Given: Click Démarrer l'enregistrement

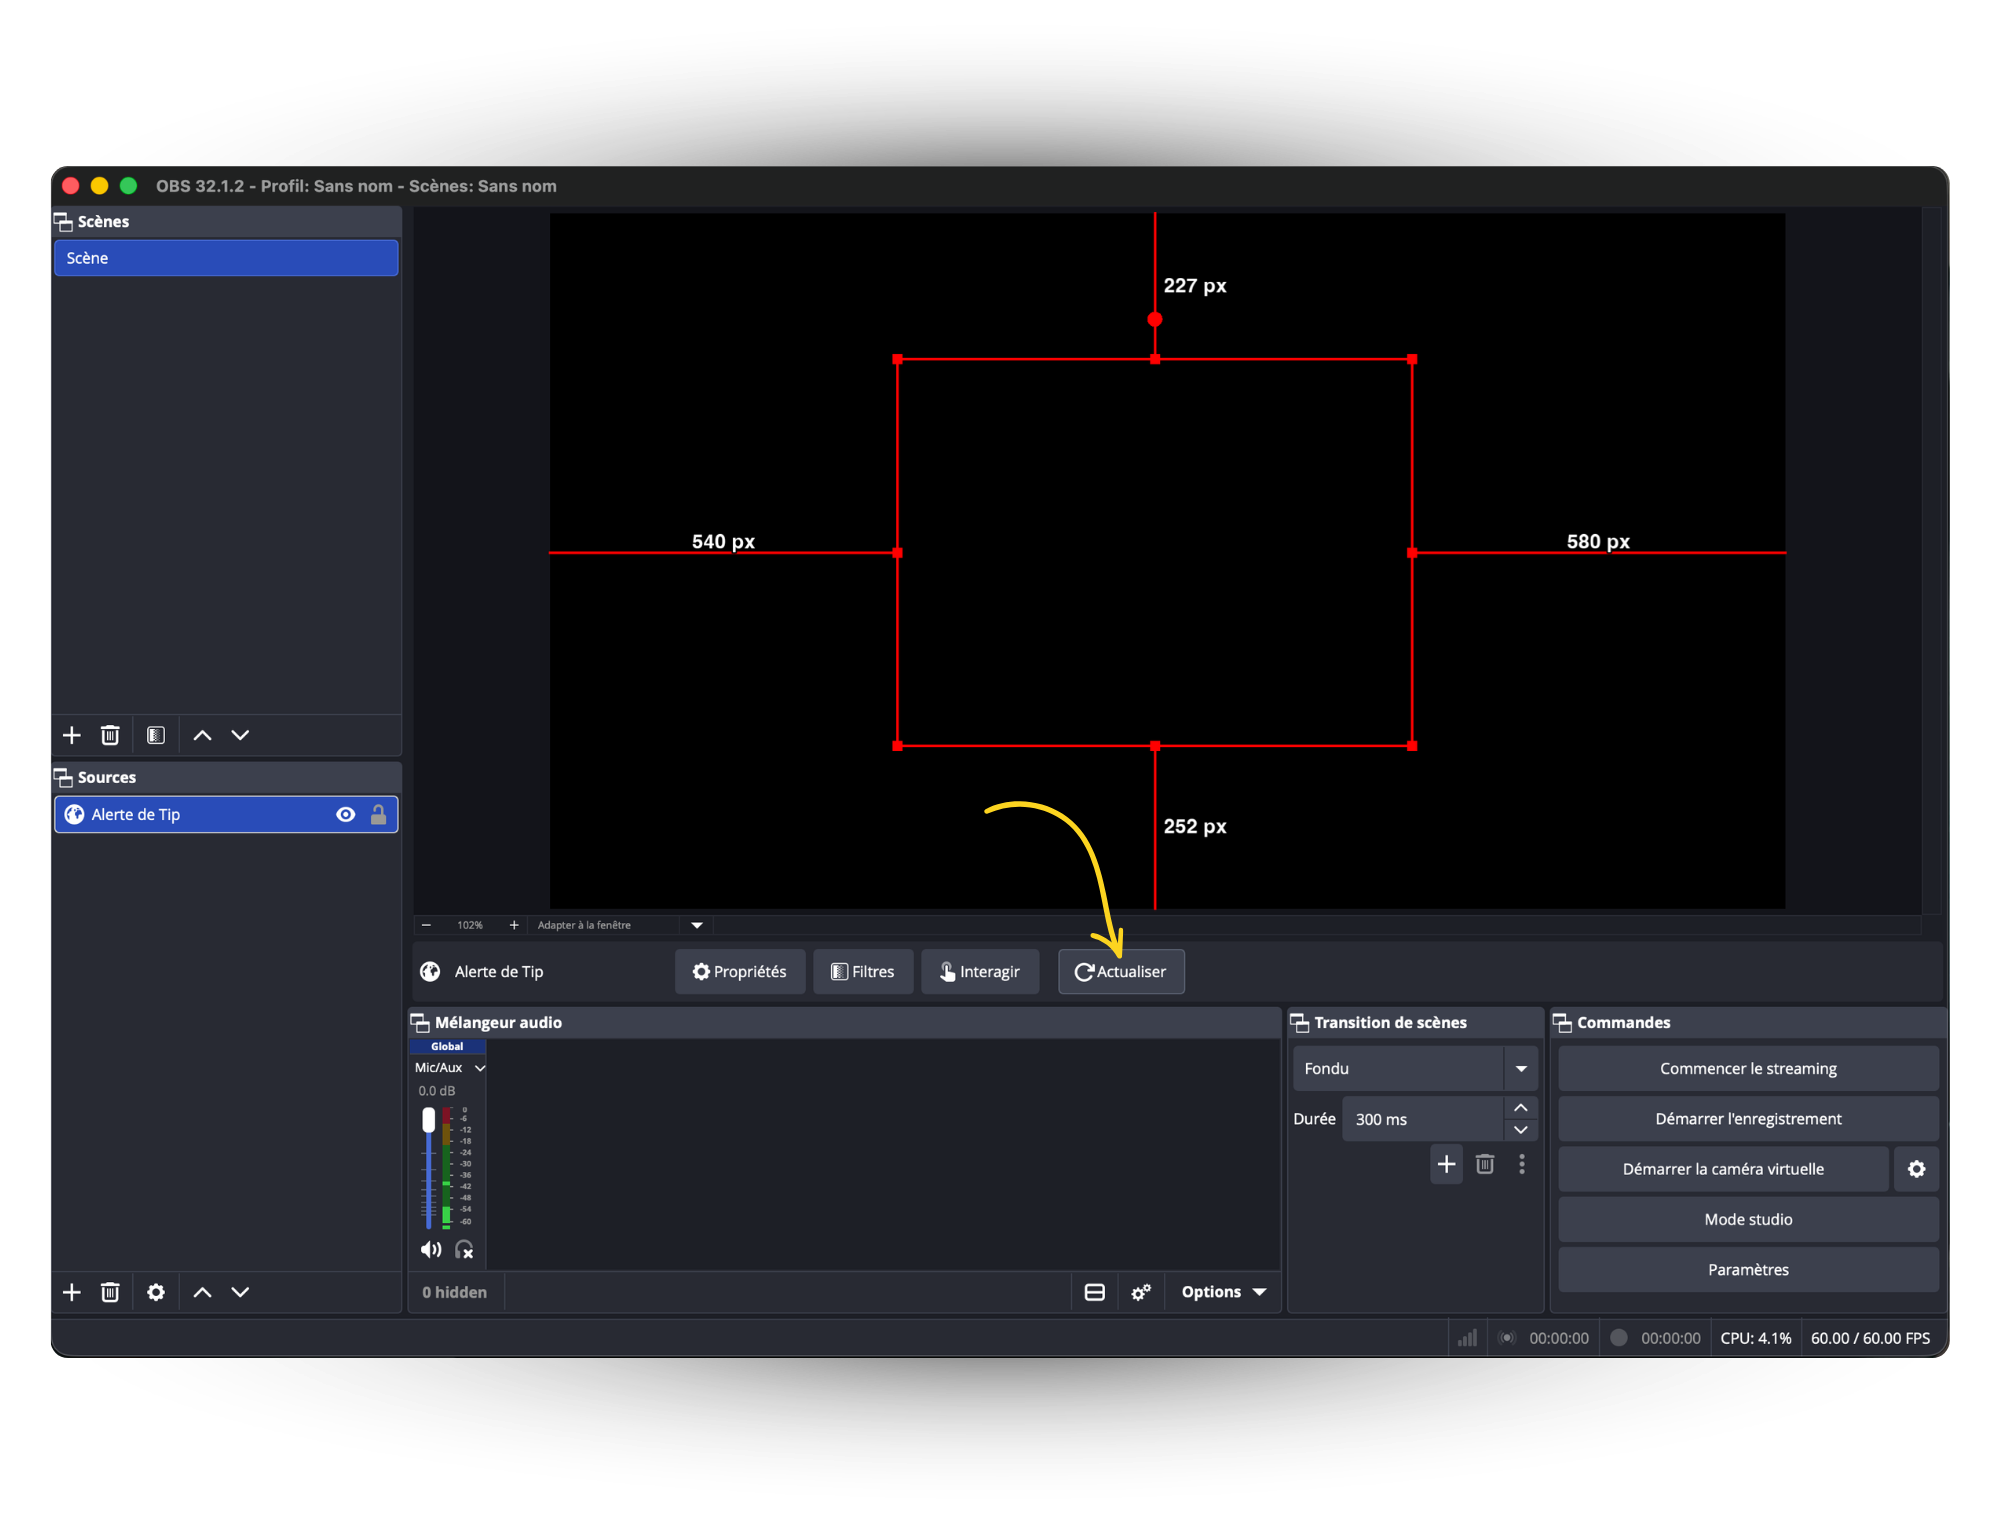Looking at the screenshot, I should click(1748, 1118).
